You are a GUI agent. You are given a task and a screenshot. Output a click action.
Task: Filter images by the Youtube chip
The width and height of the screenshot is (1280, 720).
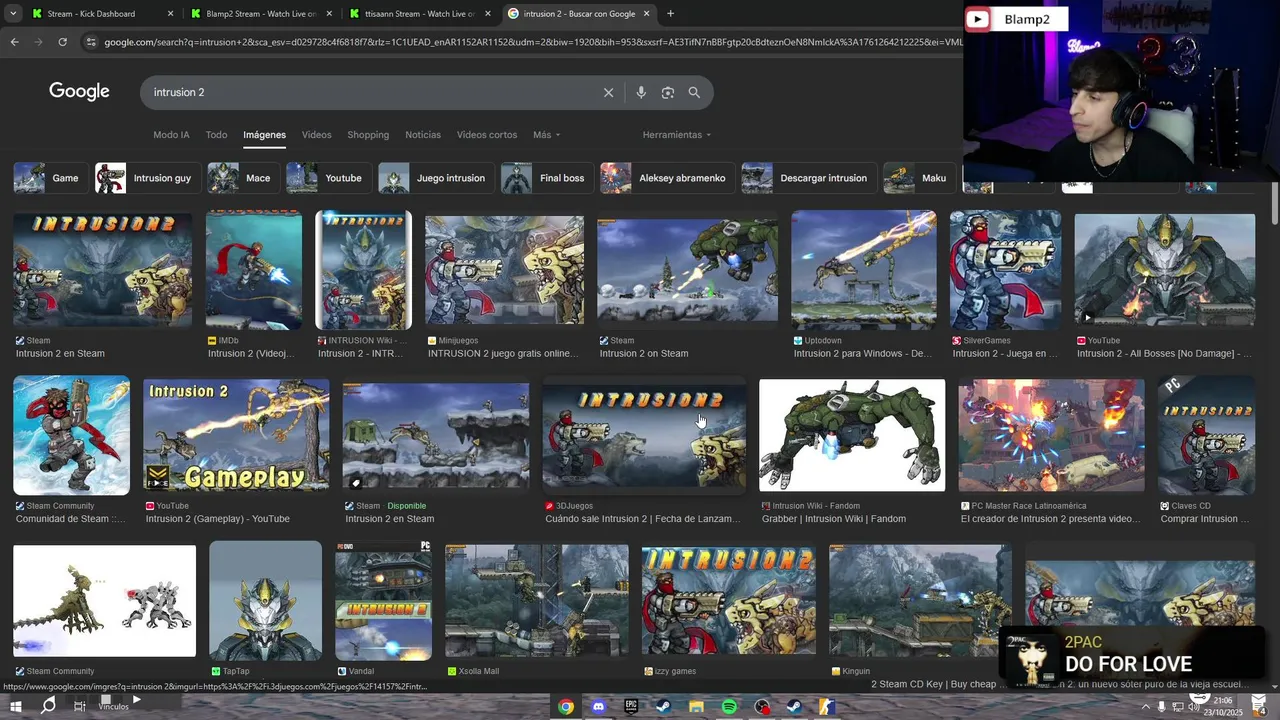(x=328, y=178)
